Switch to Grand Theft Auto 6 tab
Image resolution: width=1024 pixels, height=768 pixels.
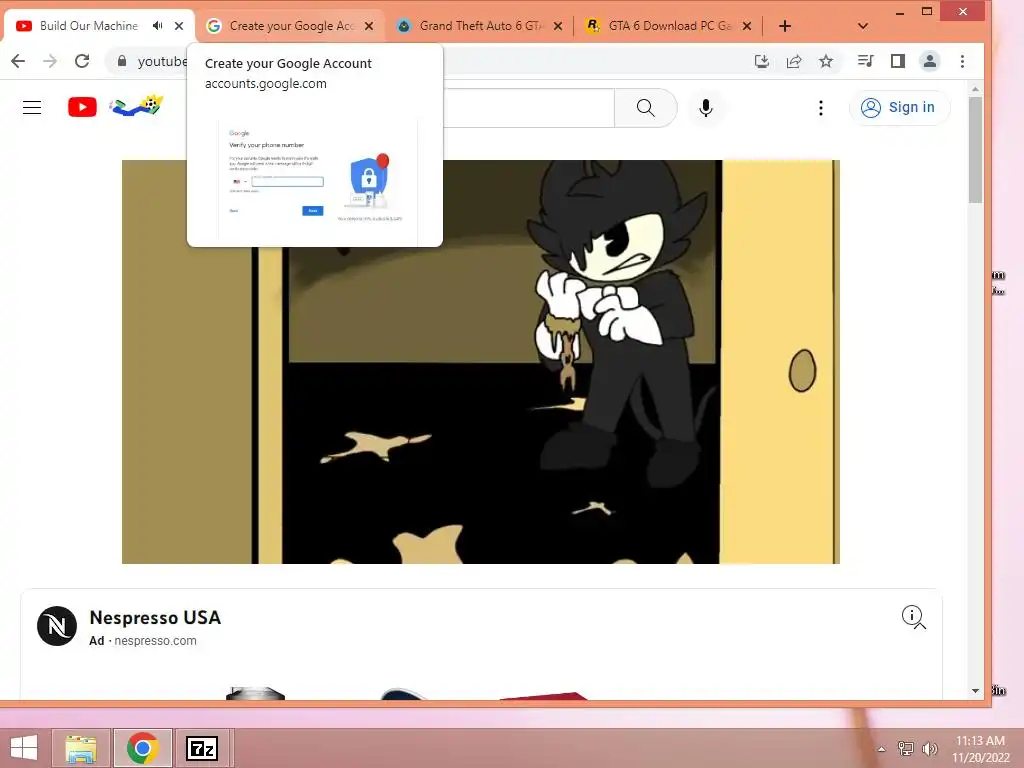(x=479, y=26)
